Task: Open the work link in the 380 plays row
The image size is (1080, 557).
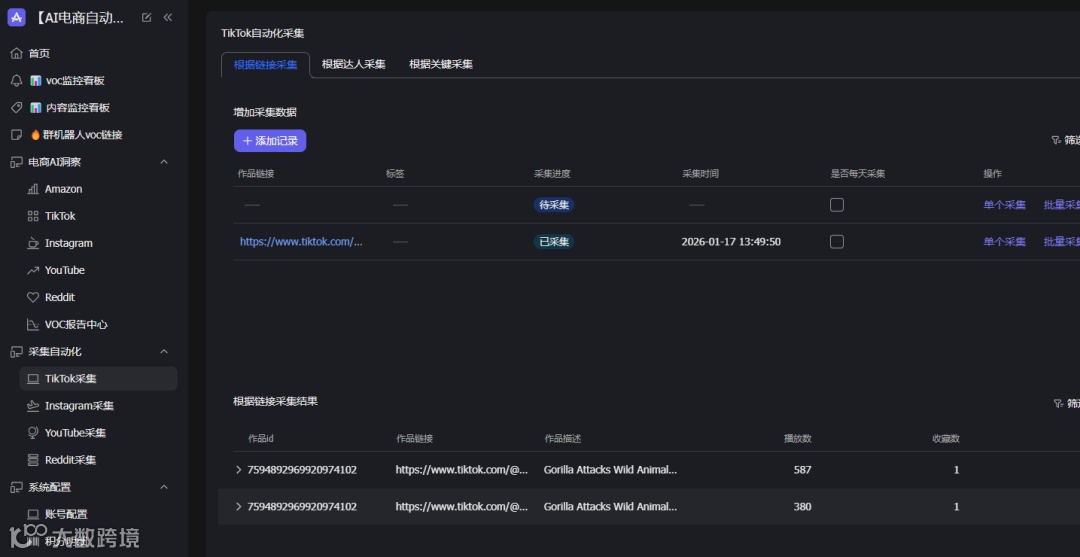Action: pyautogui.click(x=461, y=507)
